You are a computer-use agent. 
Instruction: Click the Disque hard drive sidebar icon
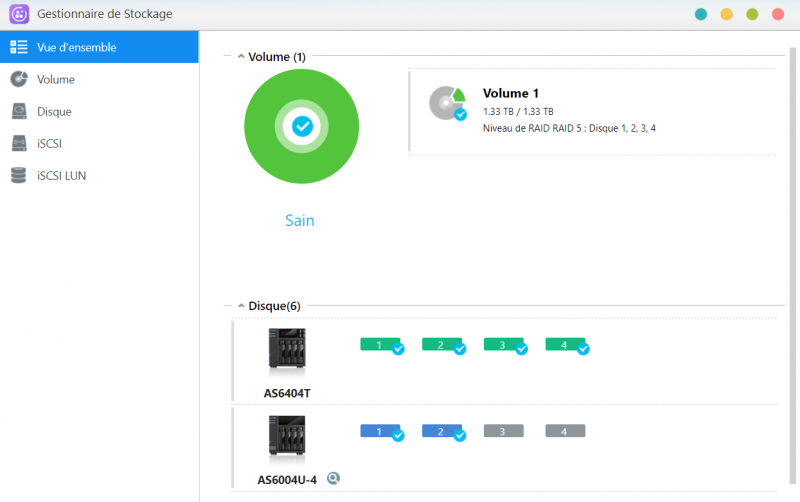[19, 111]
